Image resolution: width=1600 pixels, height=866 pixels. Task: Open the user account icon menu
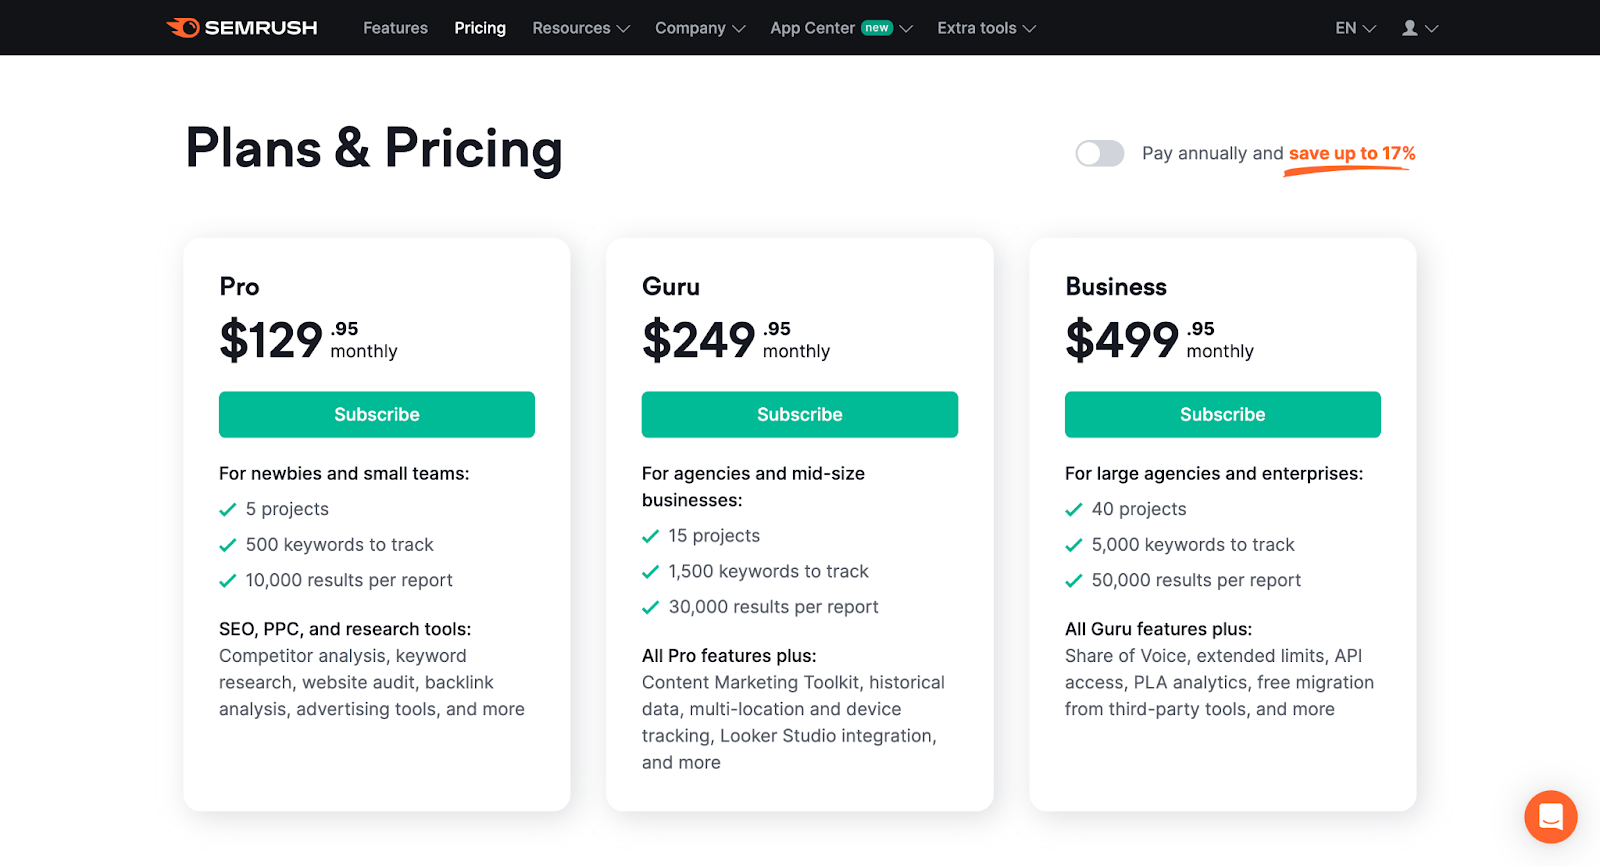[1413, 27]
